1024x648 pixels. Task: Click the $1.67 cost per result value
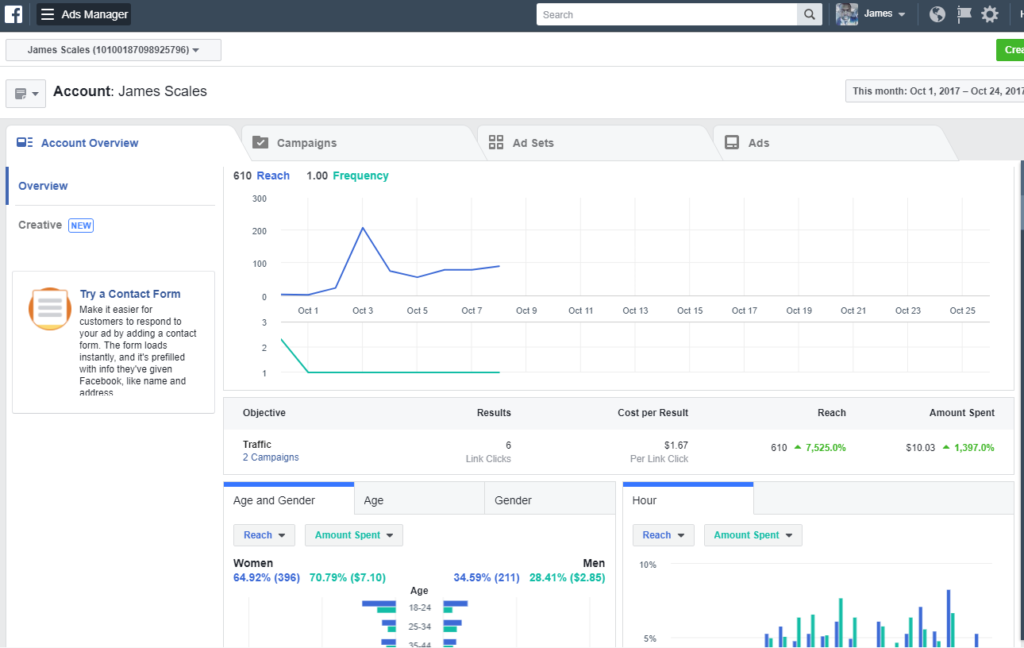[676, 446]
